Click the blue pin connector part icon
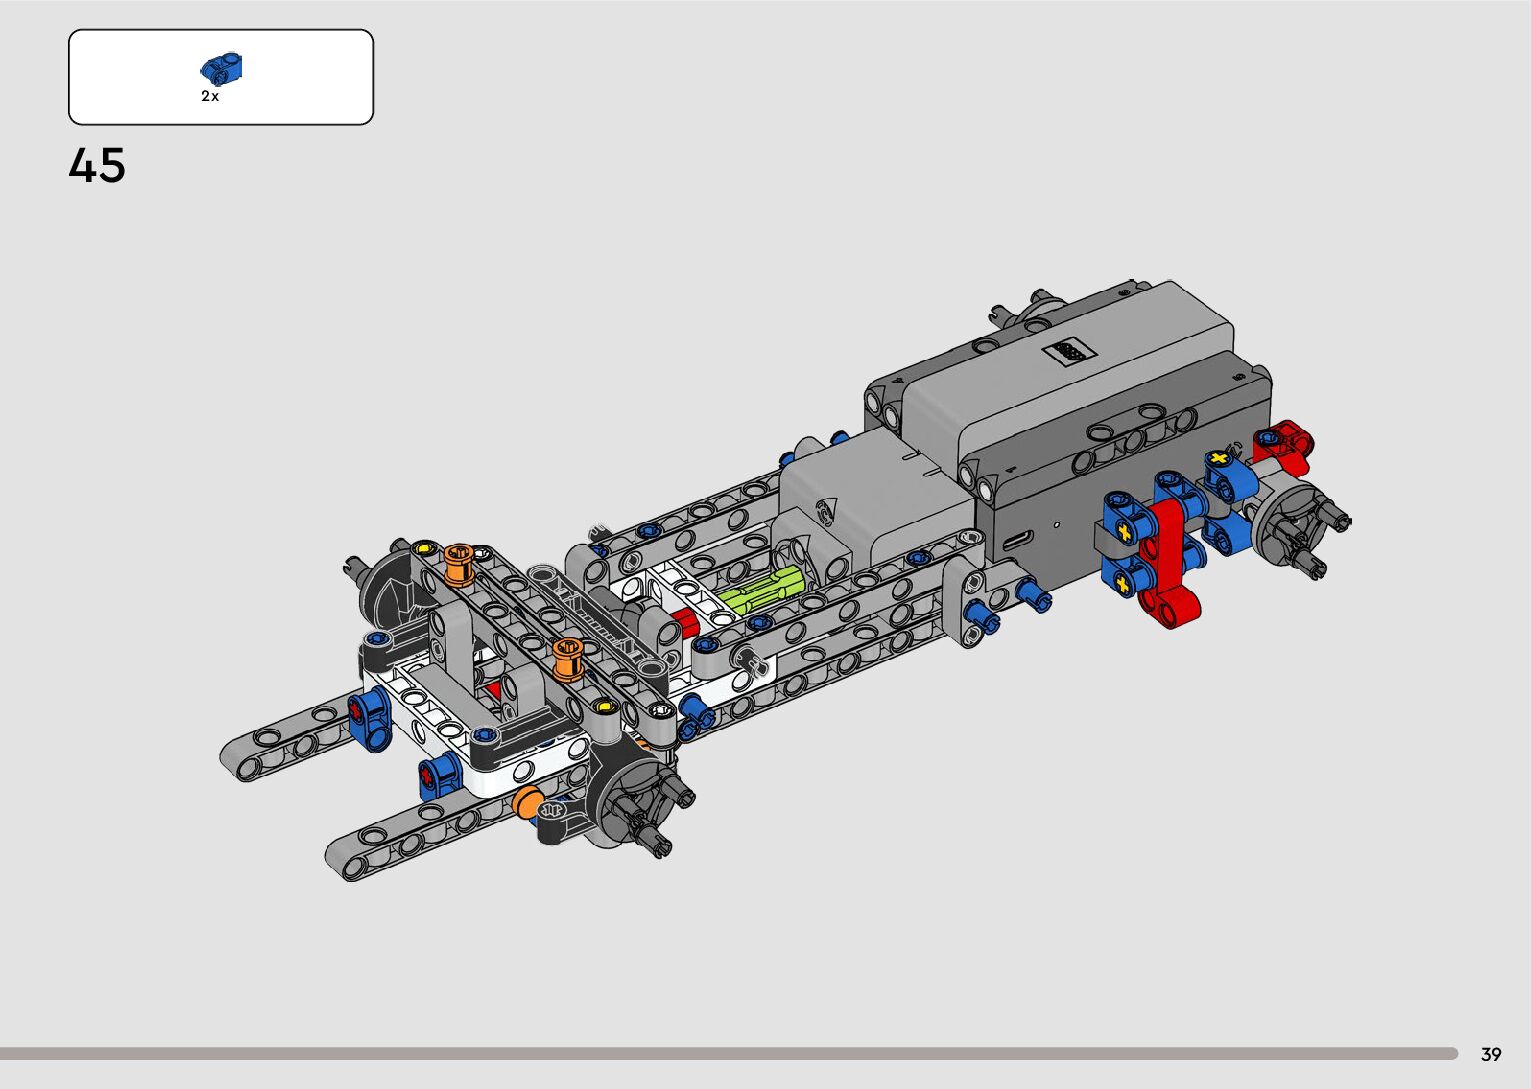Image resolution: width=1531 pixels, height=1089 pixels. click(222, 69)
